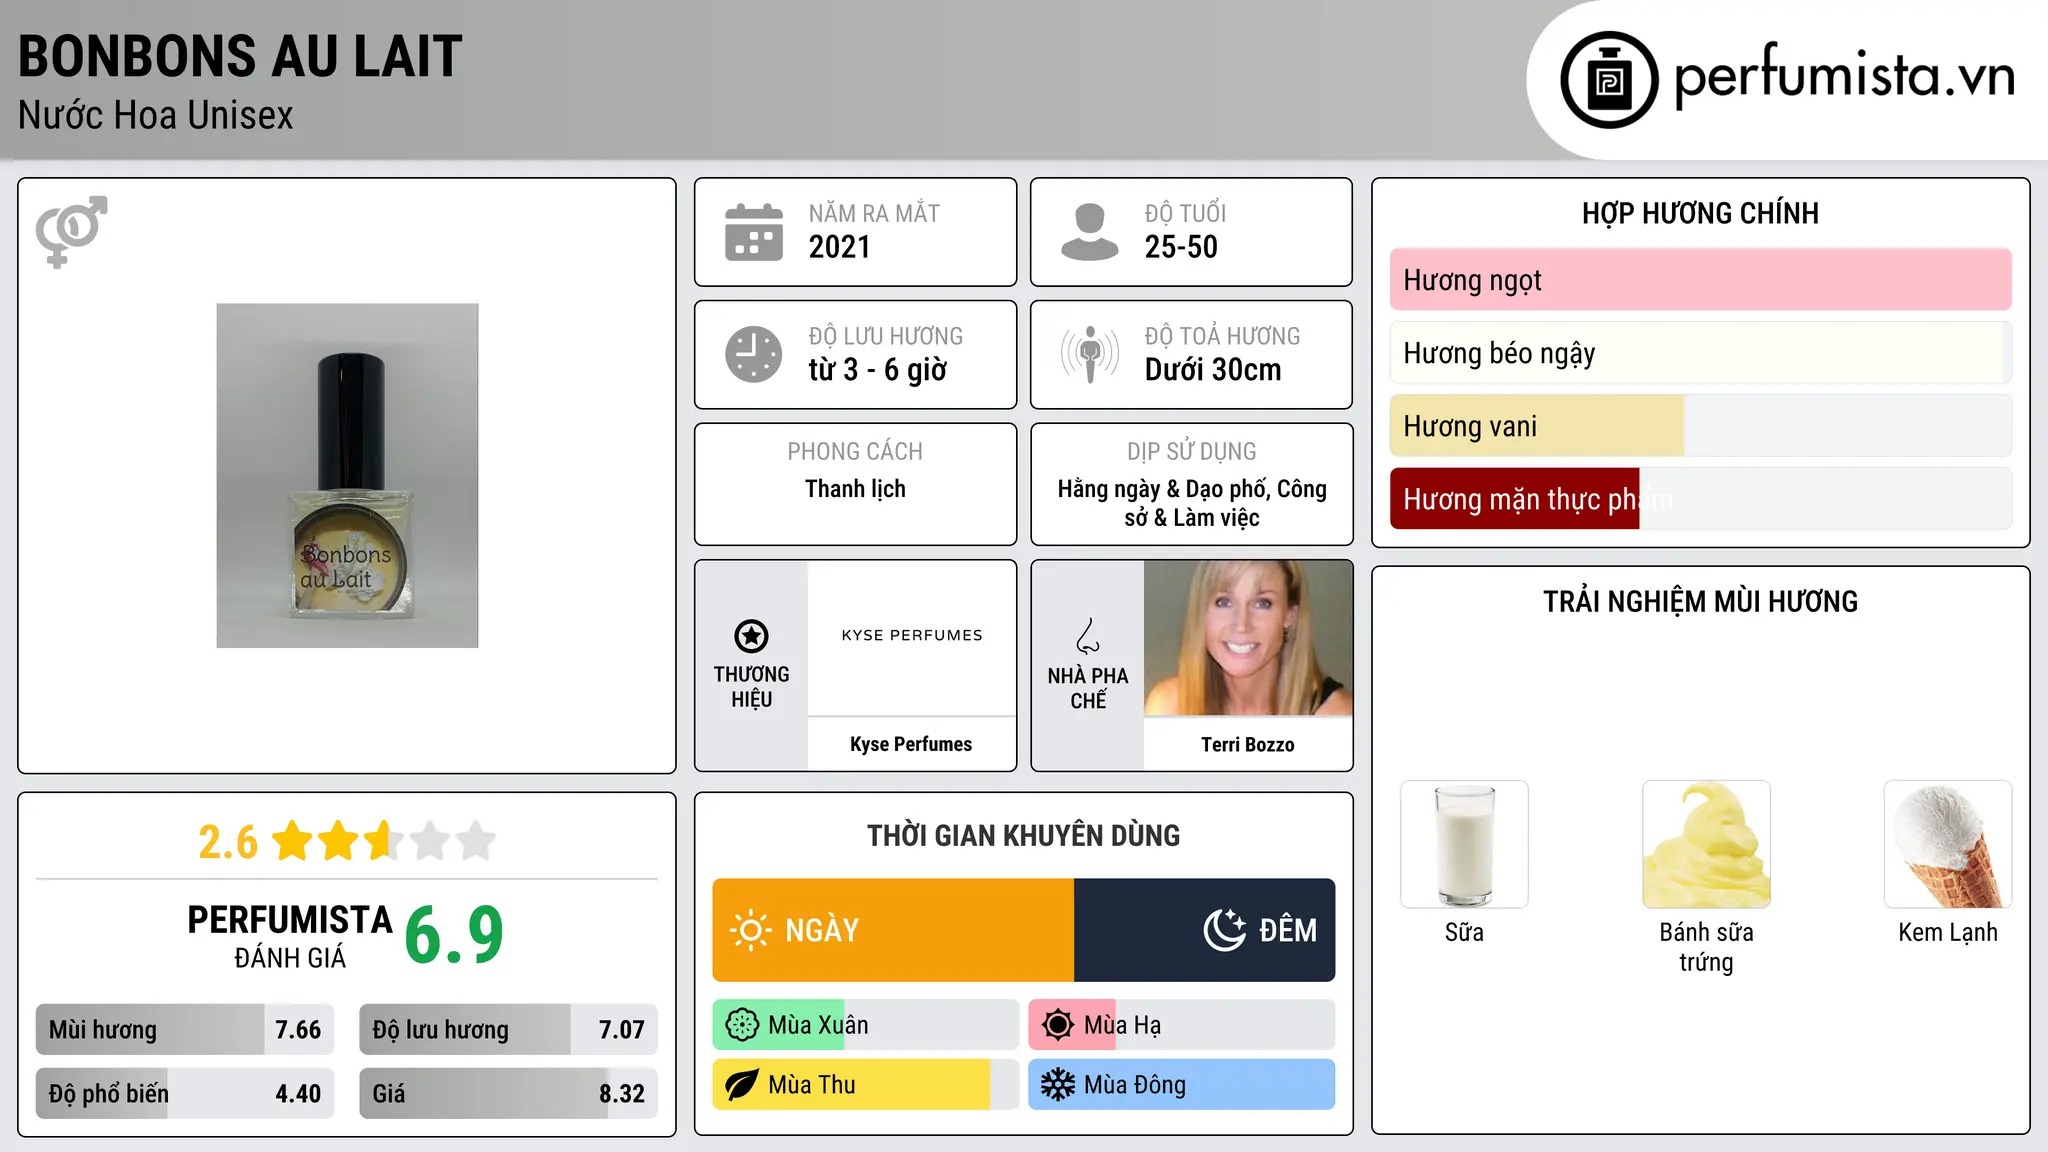This screenshot has height=1152, width=2048.
Task: Go to the perfumista.vn site name
Action: click(x=1845, y=76)
